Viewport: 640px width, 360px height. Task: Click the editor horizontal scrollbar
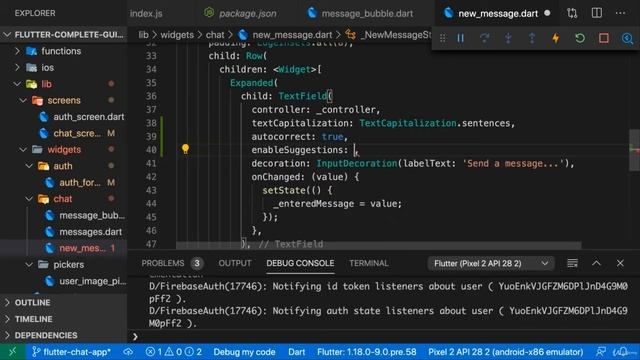[379, 245]
